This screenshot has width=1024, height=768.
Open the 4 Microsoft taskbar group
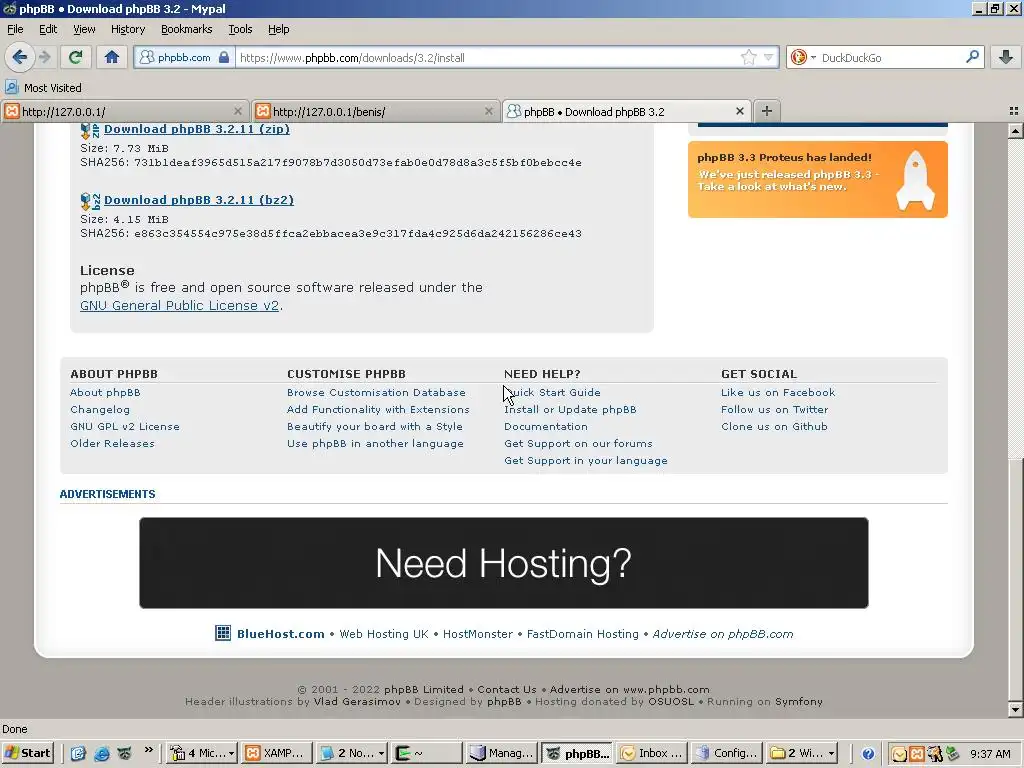tap(201, 753)
